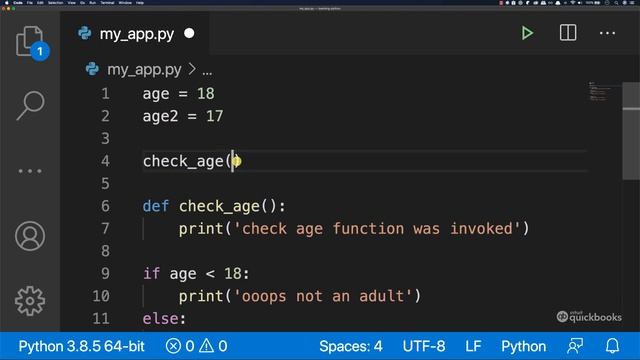Click line number 9 in the gutter
The image size is (640, 360).
(x=105, y=273)
